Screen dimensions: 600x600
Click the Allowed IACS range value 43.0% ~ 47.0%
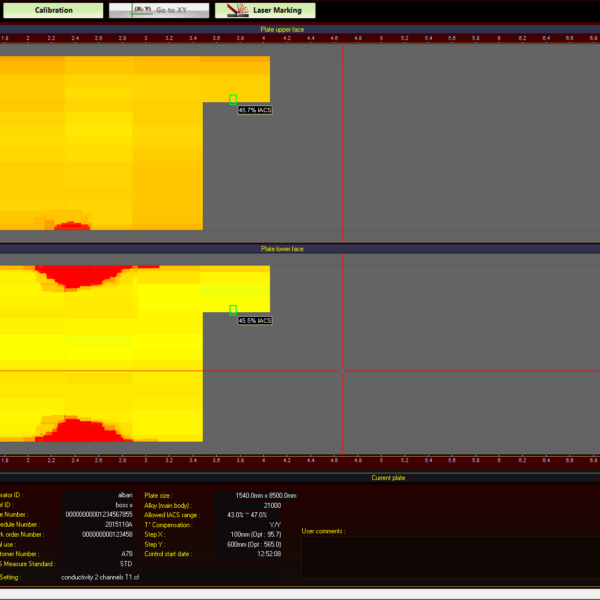coord(248,515)
